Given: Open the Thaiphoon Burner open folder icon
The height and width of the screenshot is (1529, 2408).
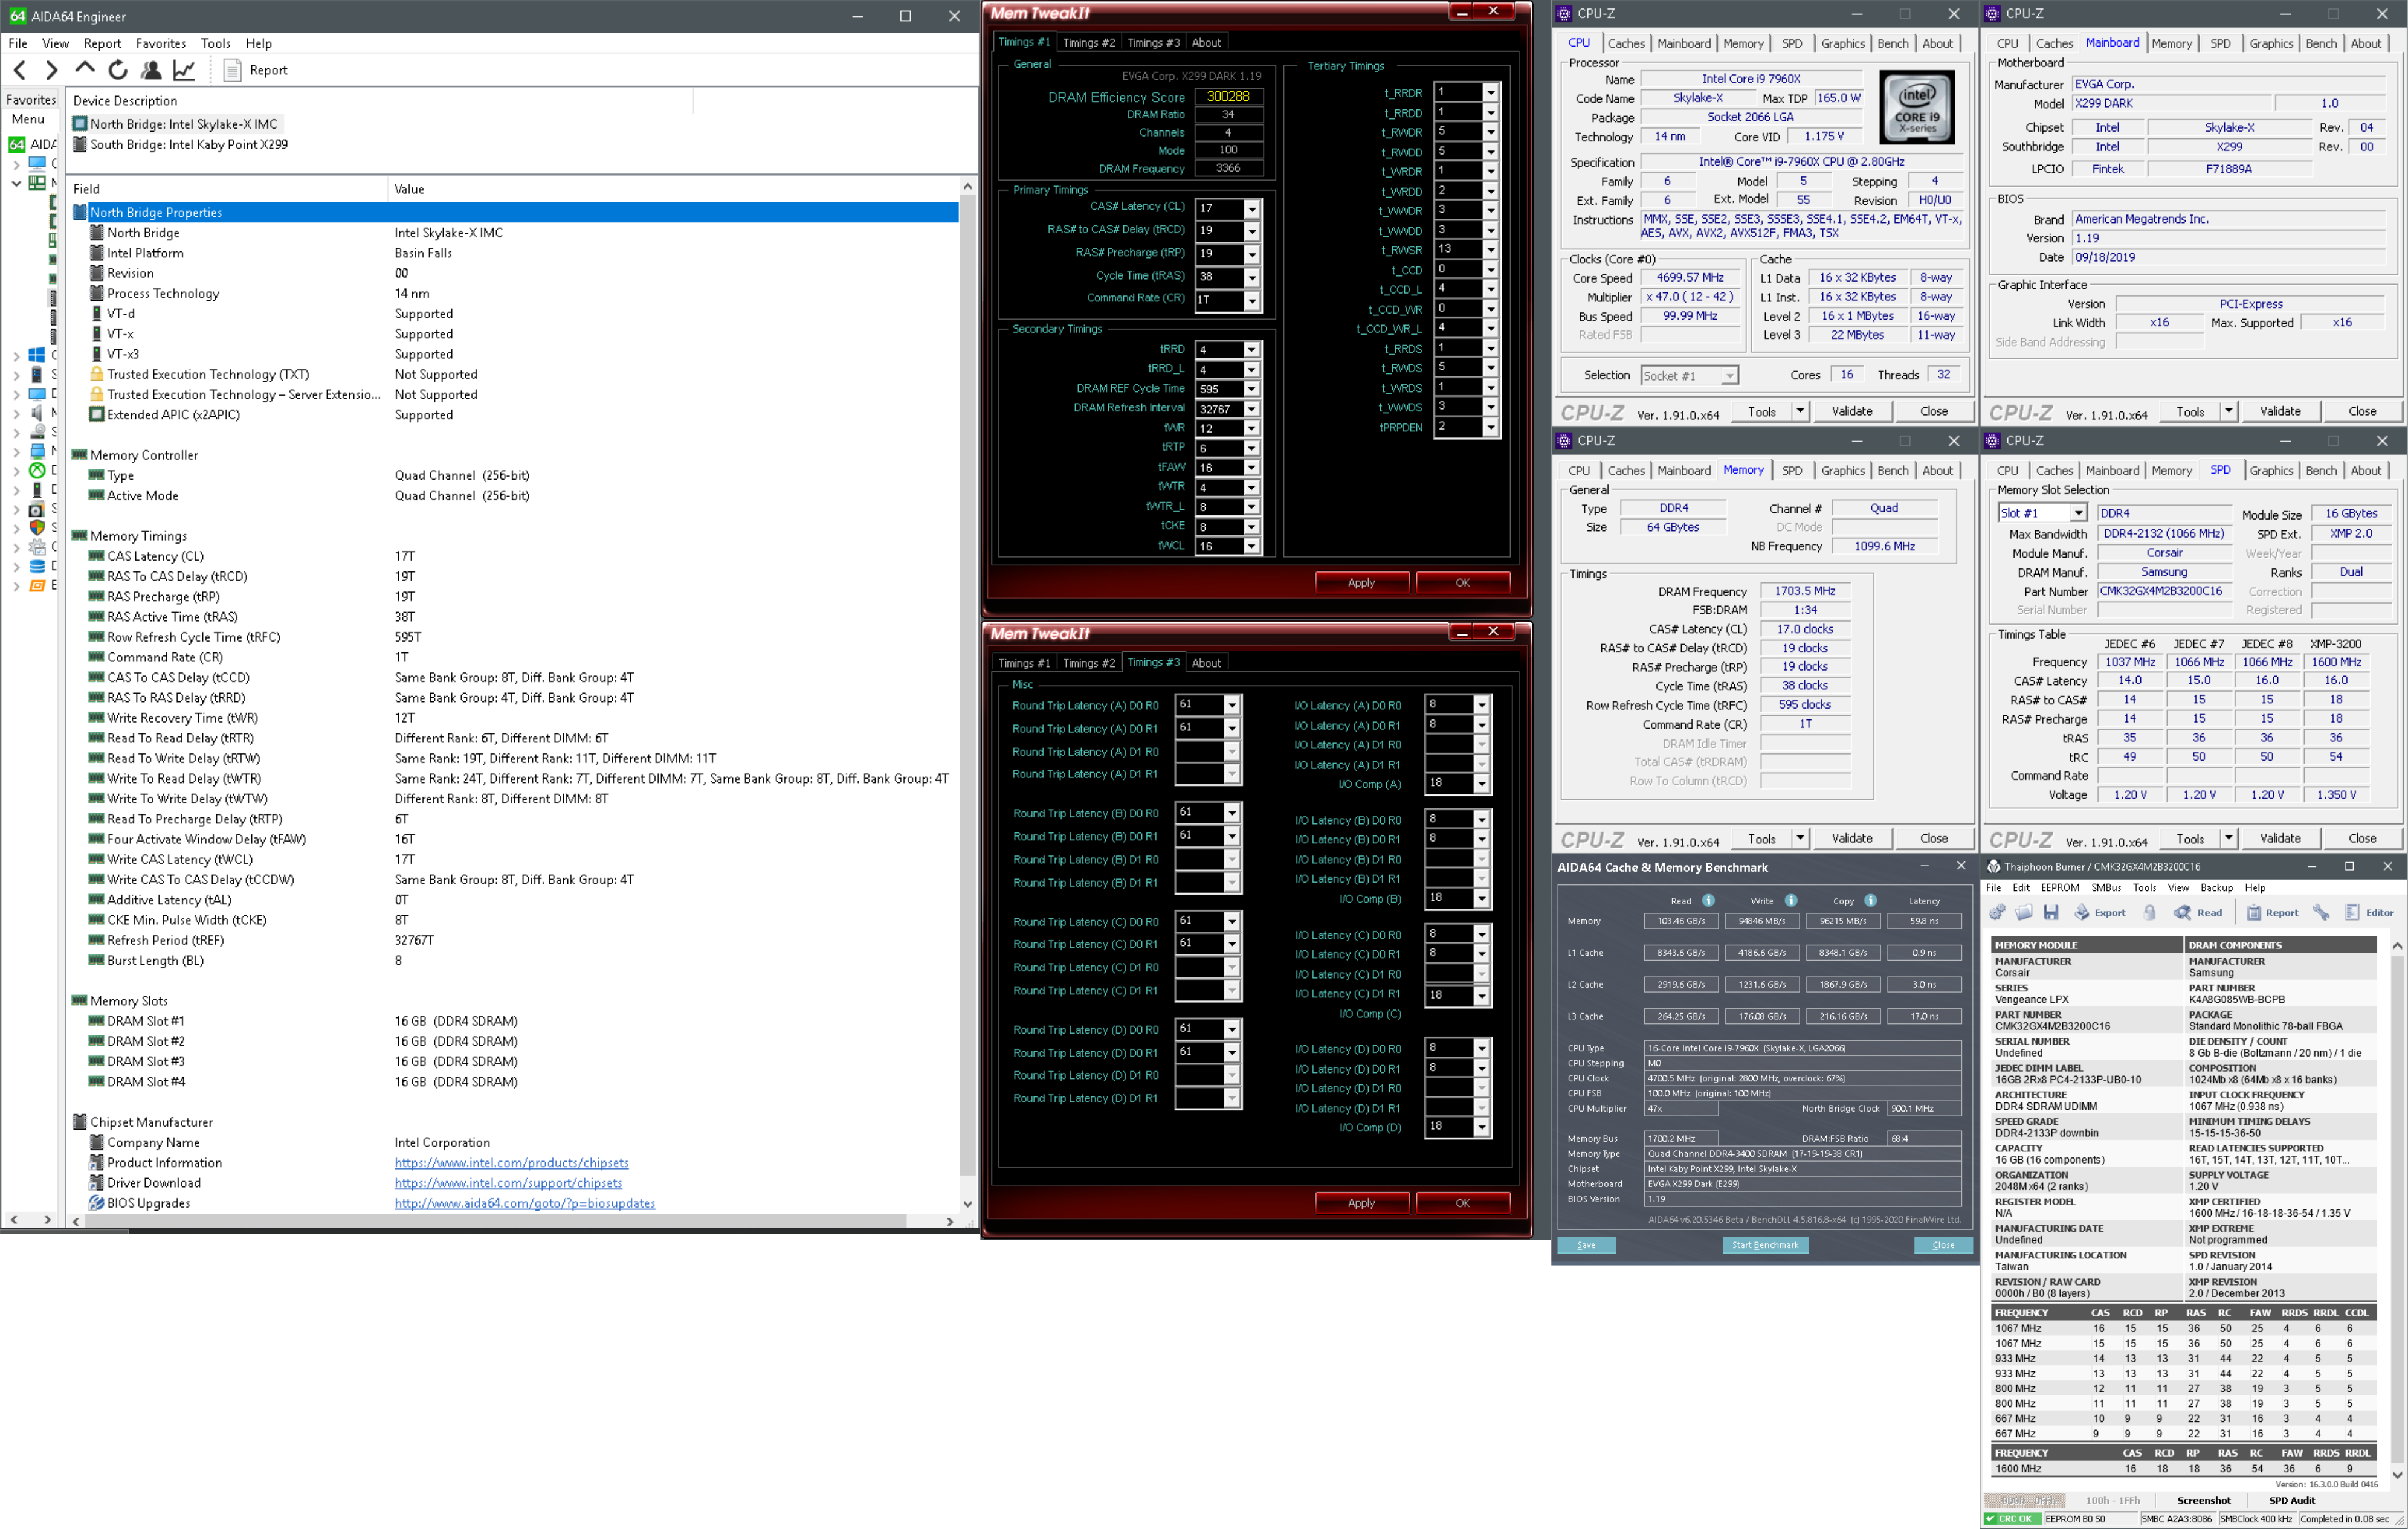Looking at the screenshot, I should click(x=2024, y=912).
